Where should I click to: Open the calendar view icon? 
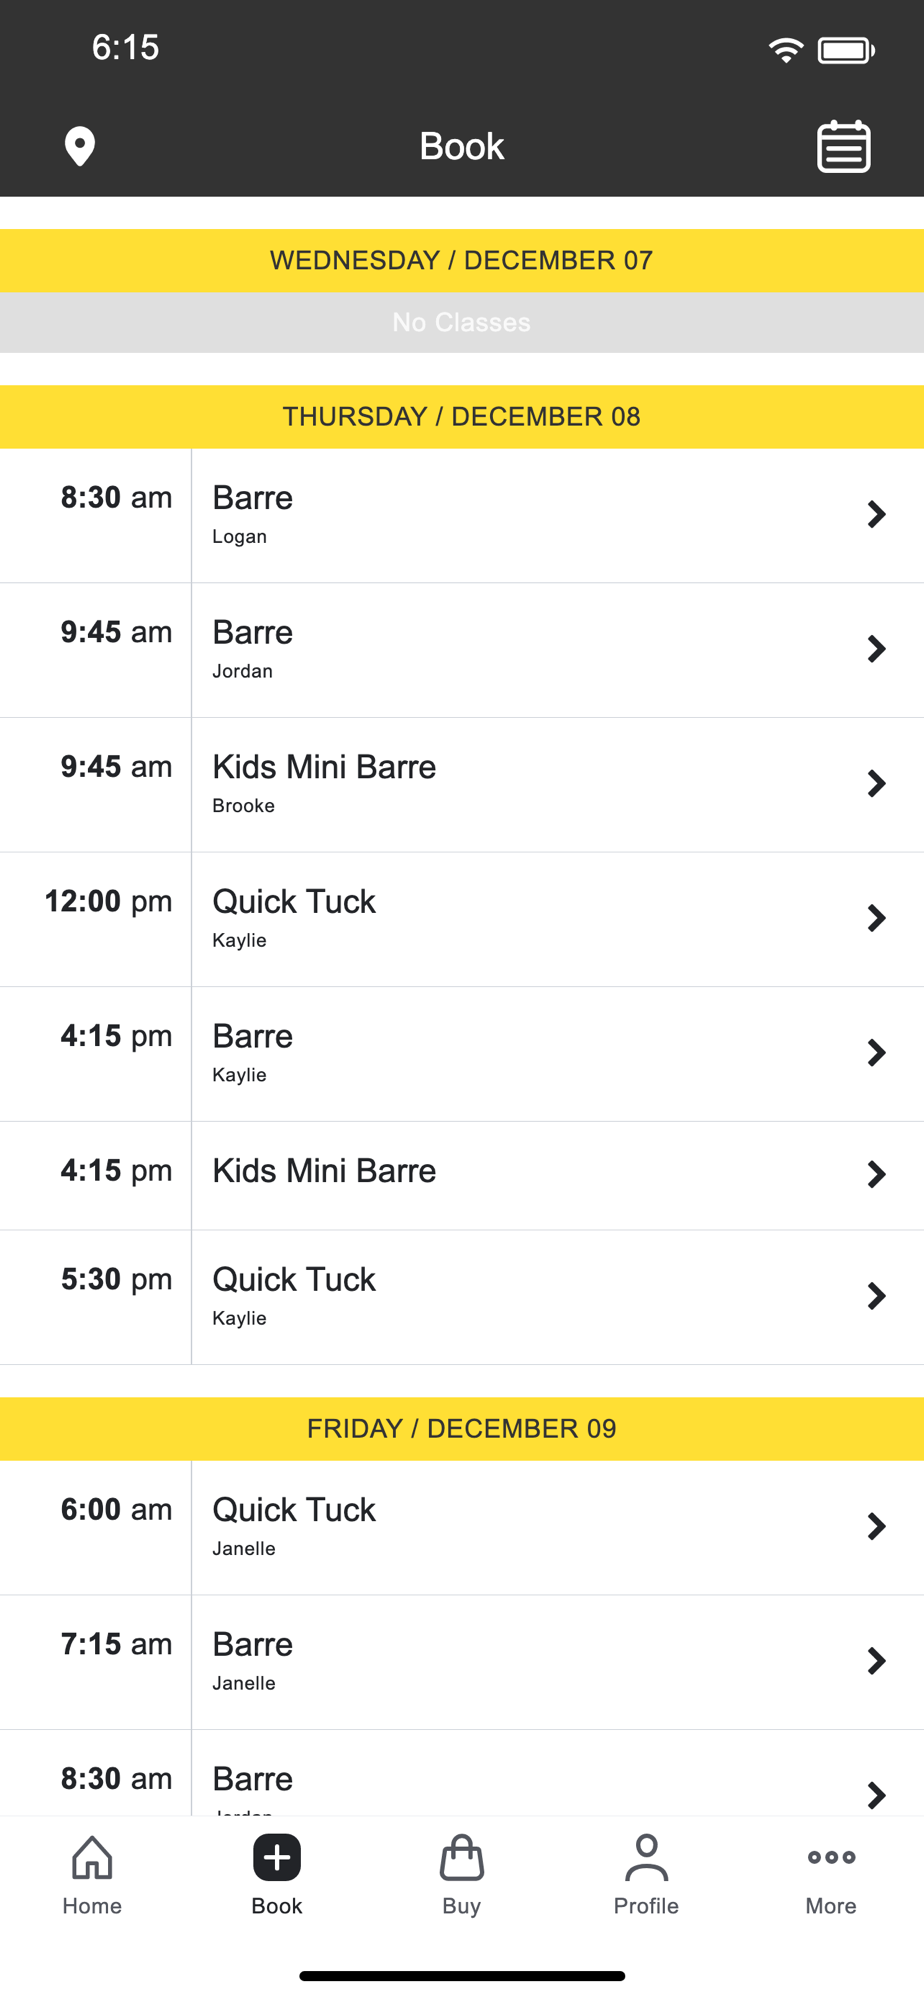click(844, 147)
